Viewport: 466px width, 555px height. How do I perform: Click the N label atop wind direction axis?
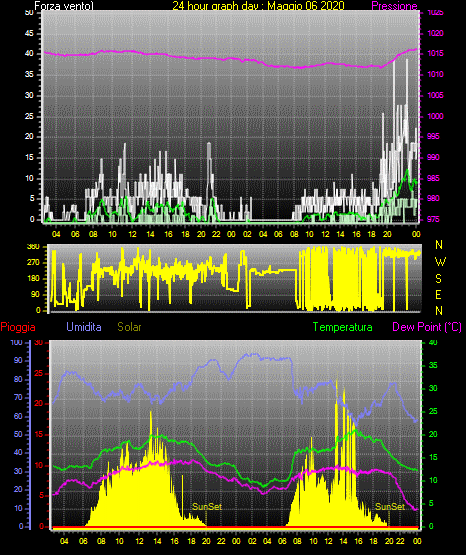(439, 245)
